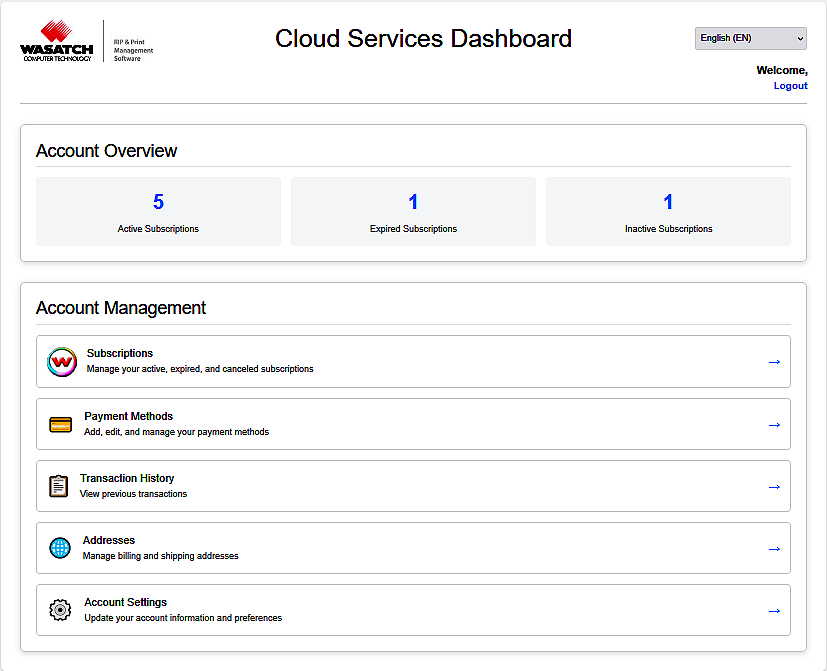Select the Active Subscriptions count card

(158, 211)
